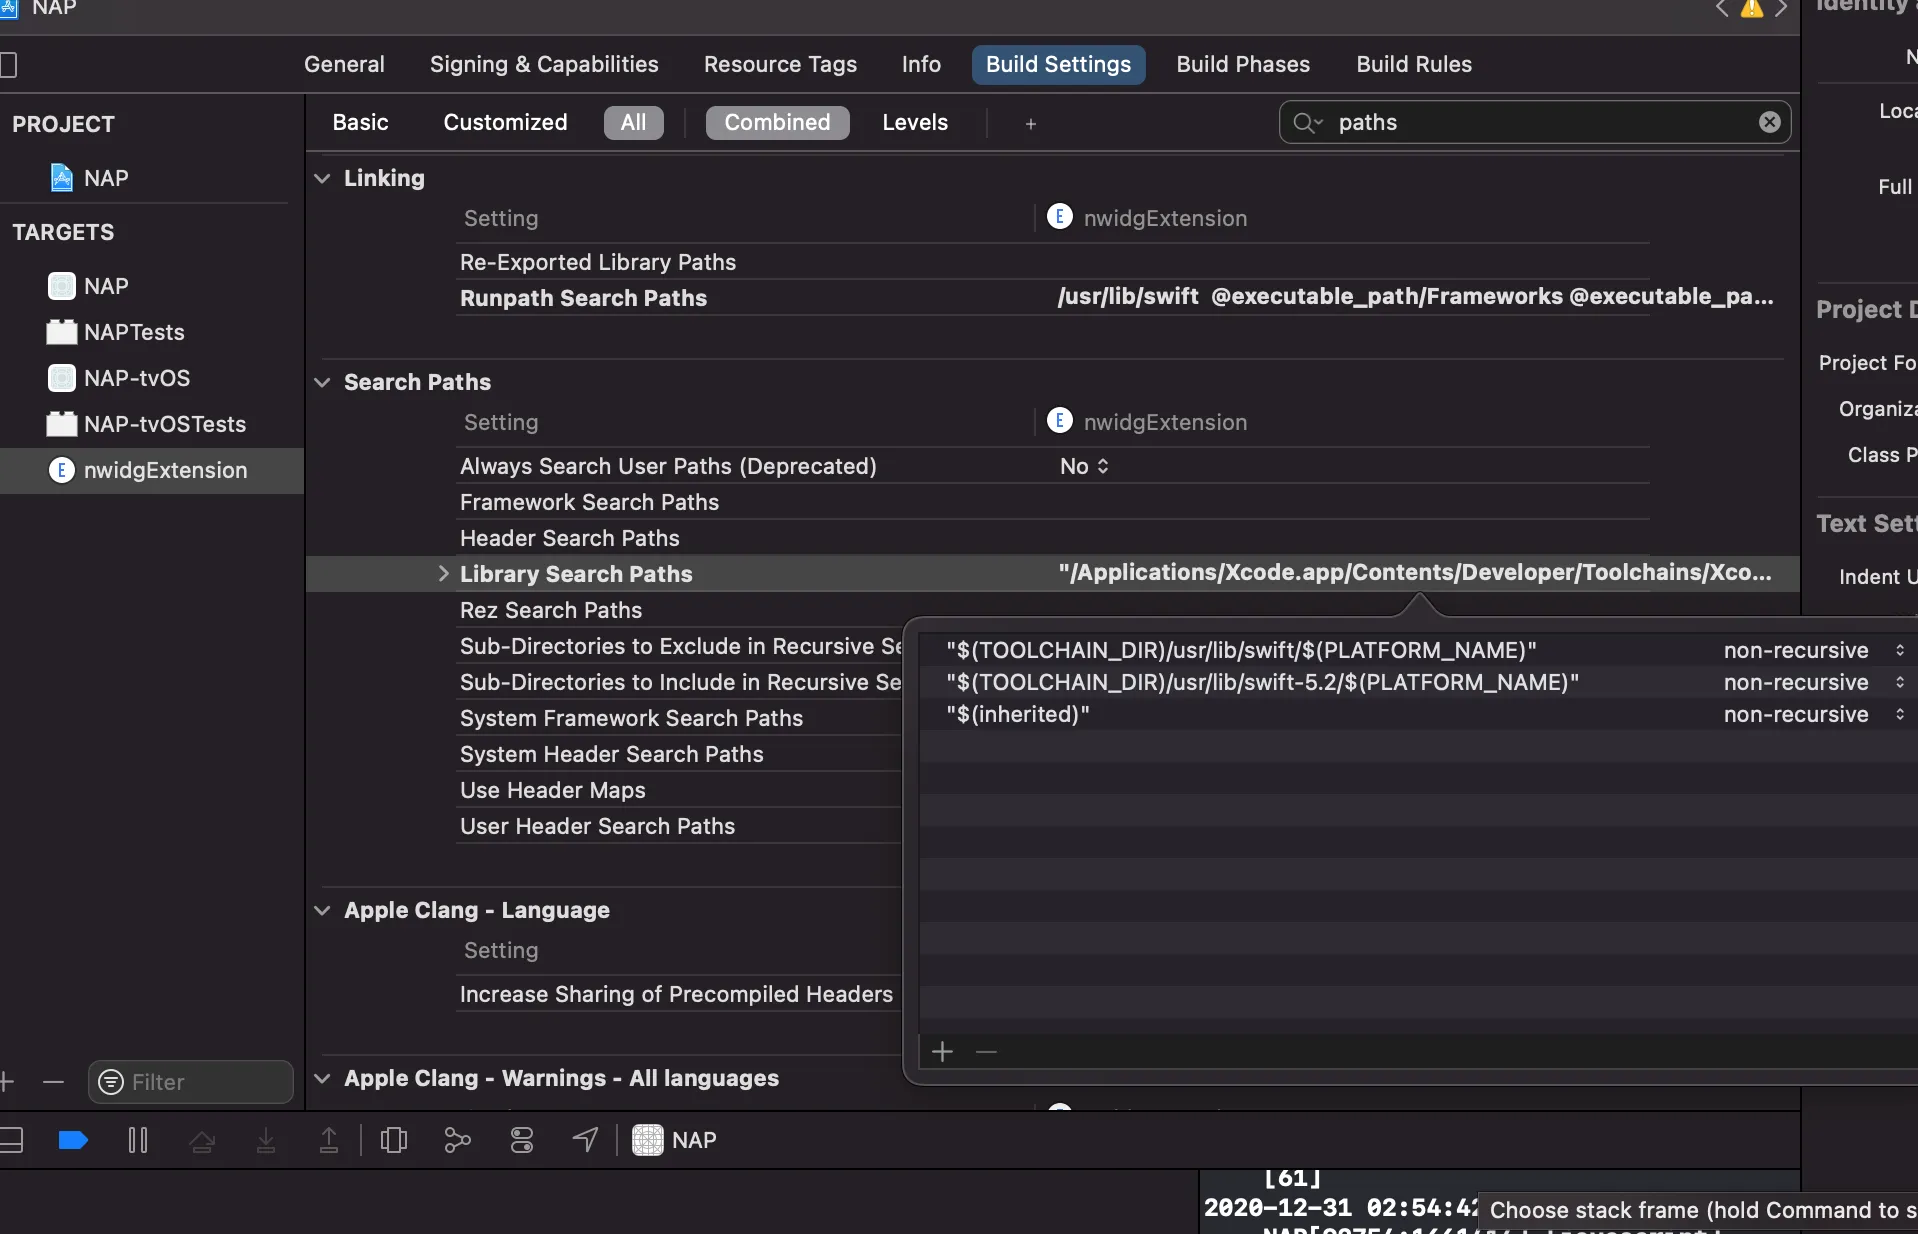Select the NAP app target
This screenshot has height=1234, width=1918.
90,286
